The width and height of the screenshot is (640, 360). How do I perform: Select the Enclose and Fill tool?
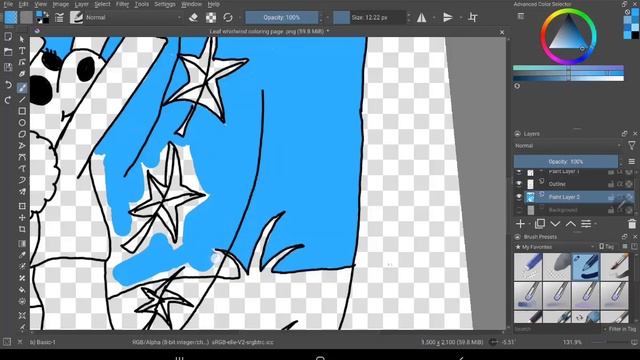pyautogui.click(x=22, y=301)
